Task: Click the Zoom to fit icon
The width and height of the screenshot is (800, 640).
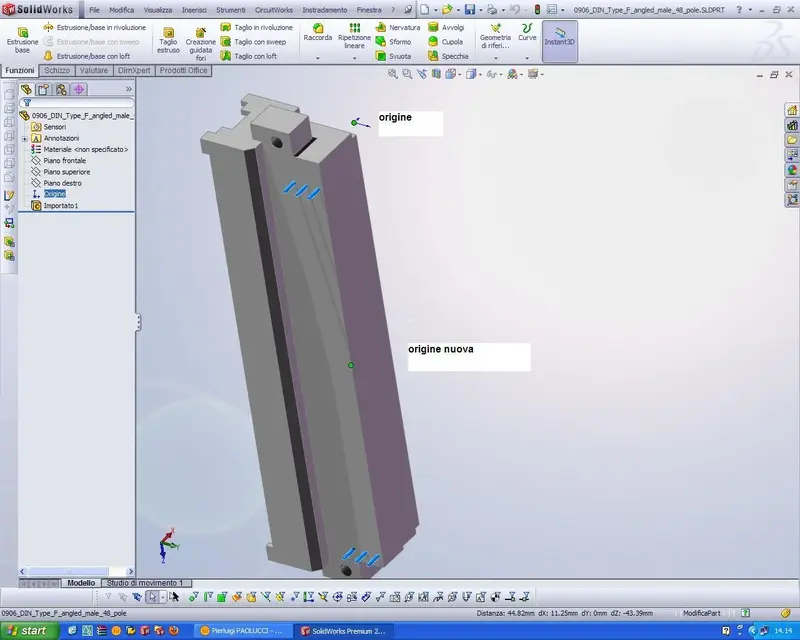Action: [392, 75]
